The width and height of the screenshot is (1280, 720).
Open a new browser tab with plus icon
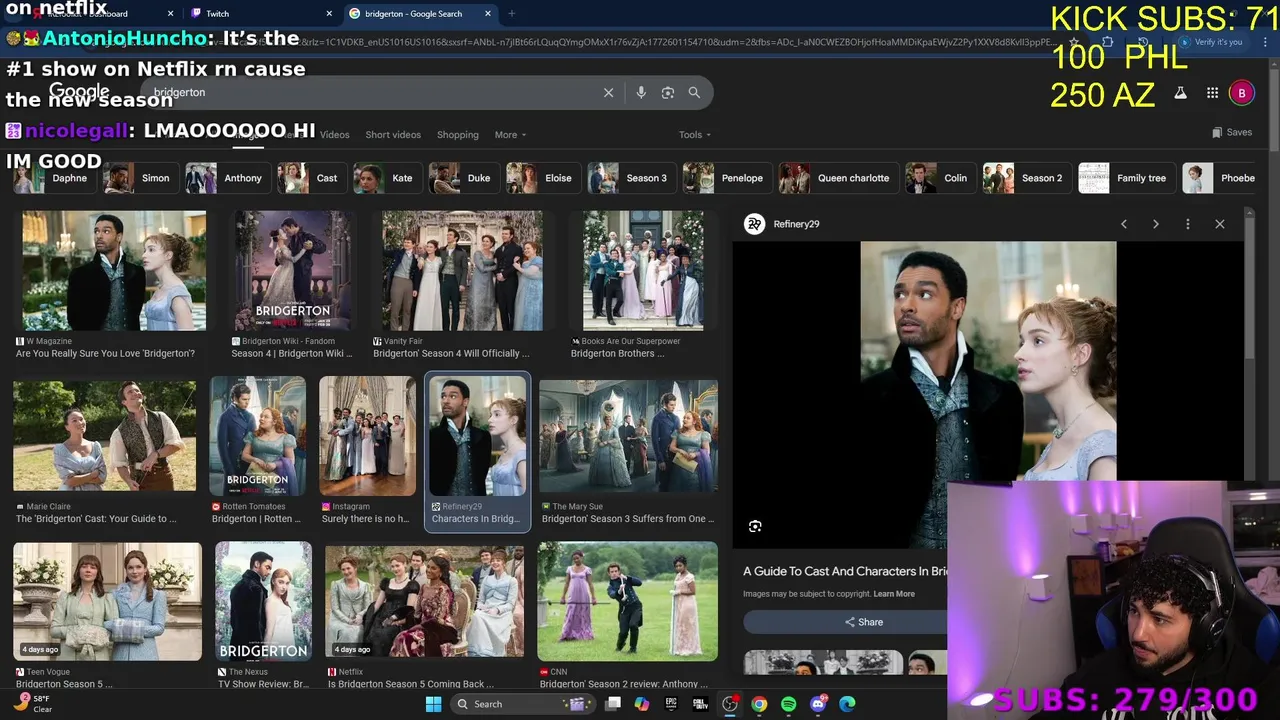coord(511,14)
